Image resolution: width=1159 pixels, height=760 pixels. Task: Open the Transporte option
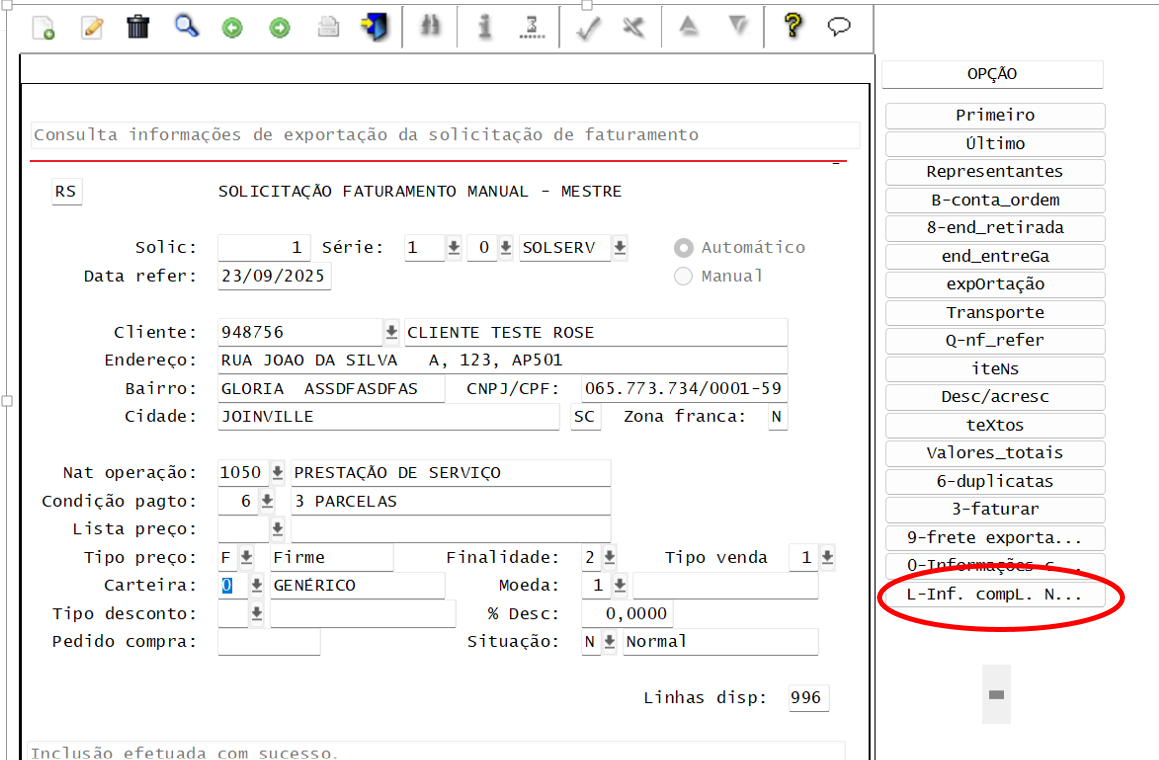point(995,312)
